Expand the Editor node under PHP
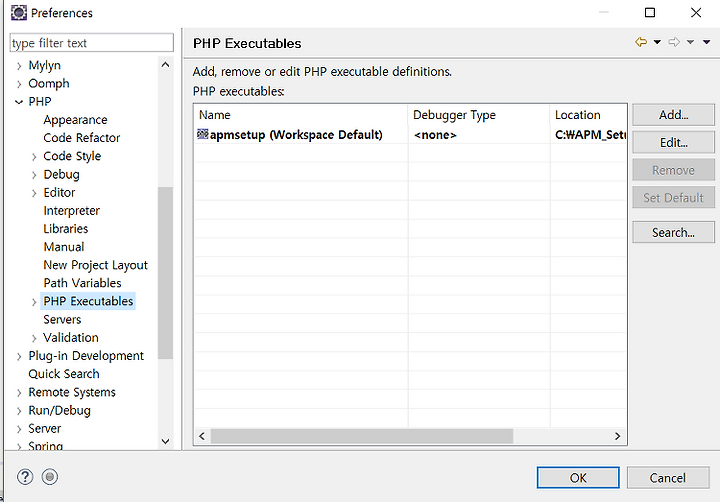 coord(34,193)
